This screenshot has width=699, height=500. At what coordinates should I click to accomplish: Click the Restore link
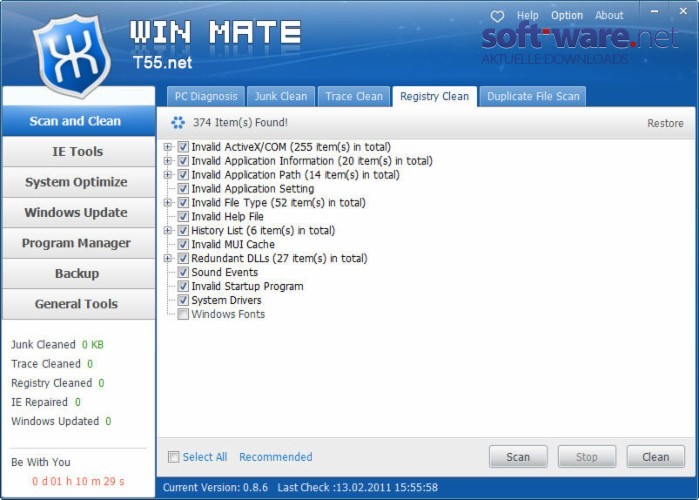coord(665,123)
